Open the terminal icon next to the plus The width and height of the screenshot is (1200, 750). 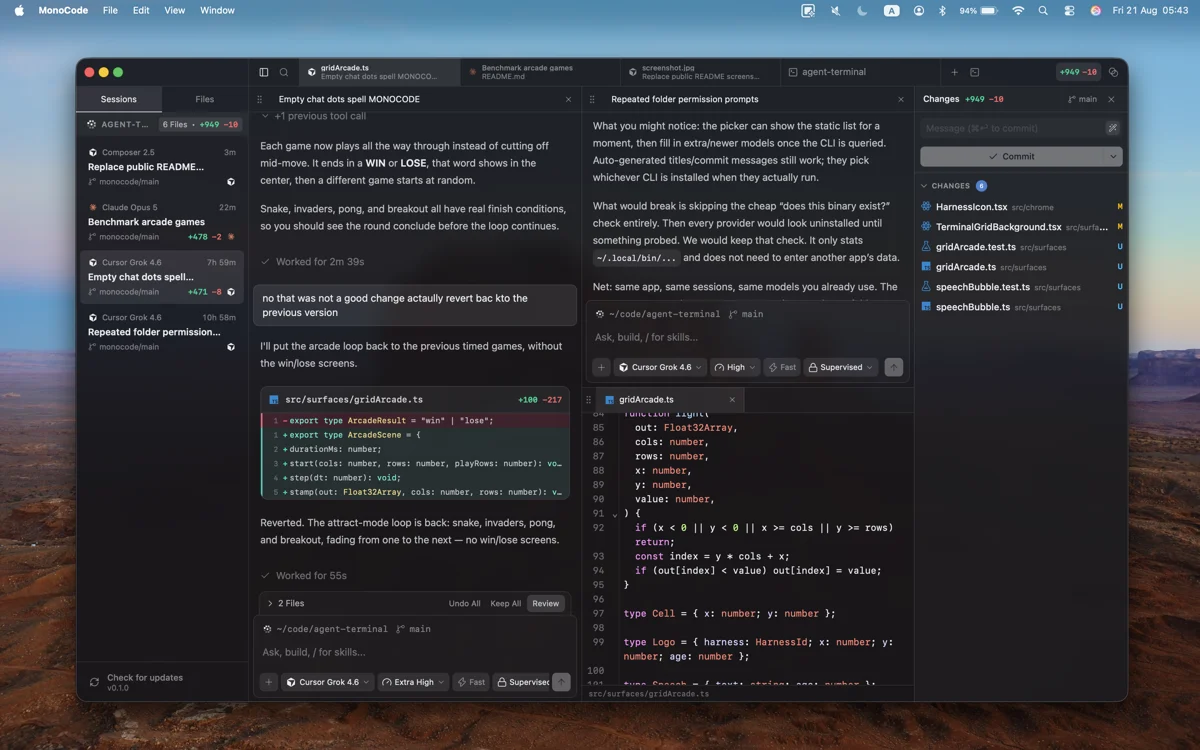pyautogui.click(x=975, y=72)
